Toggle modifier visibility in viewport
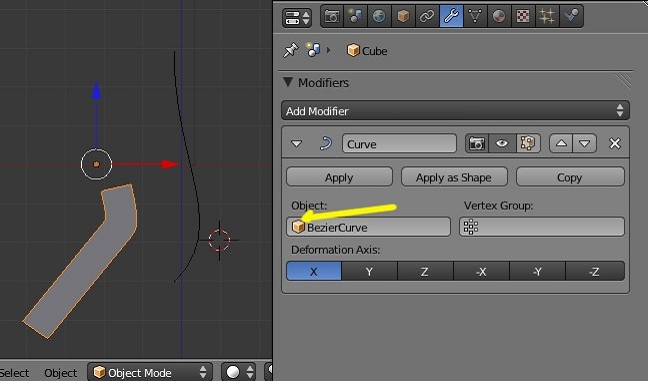Image resolution: width=648 pixels, height=381 pixels. tap(502, 143)
